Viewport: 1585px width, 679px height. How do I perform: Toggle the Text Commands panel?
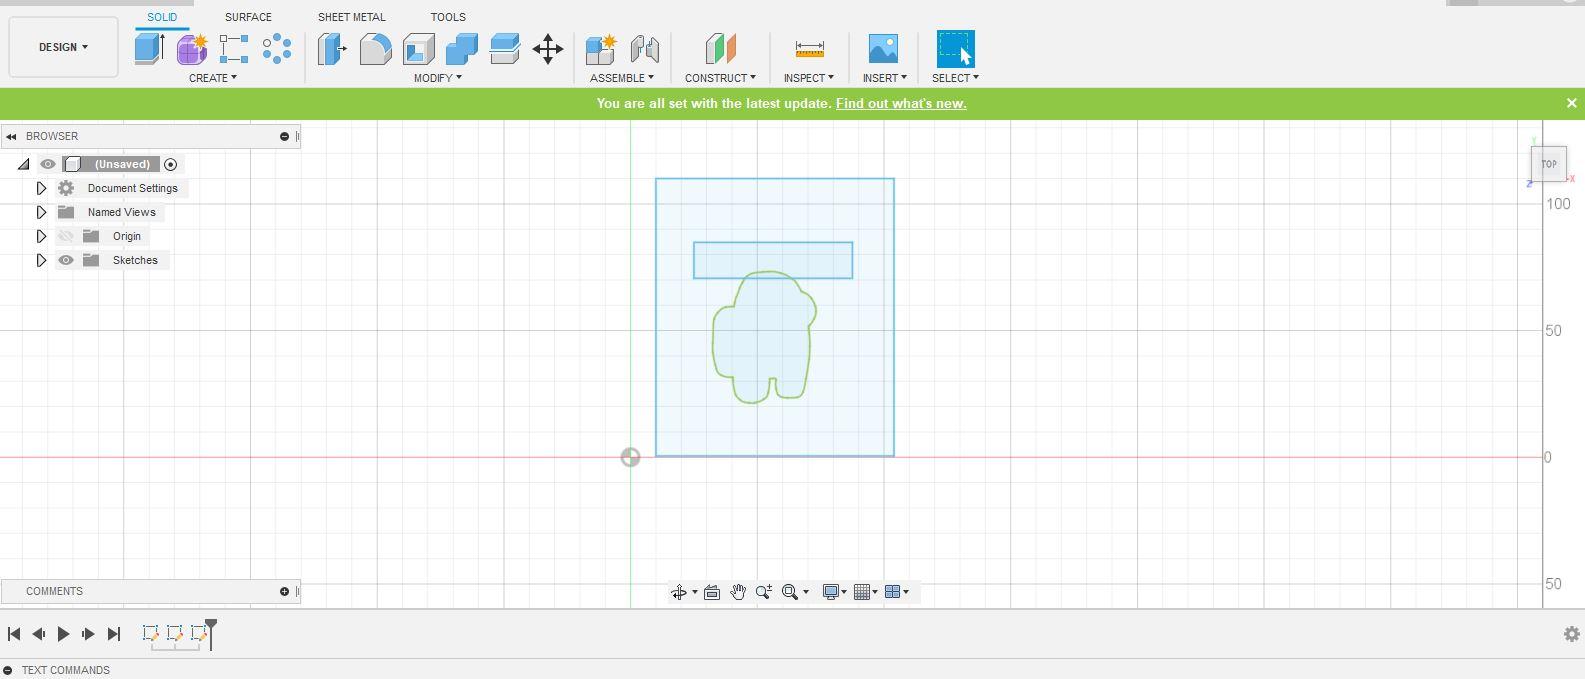pos(7,670)
